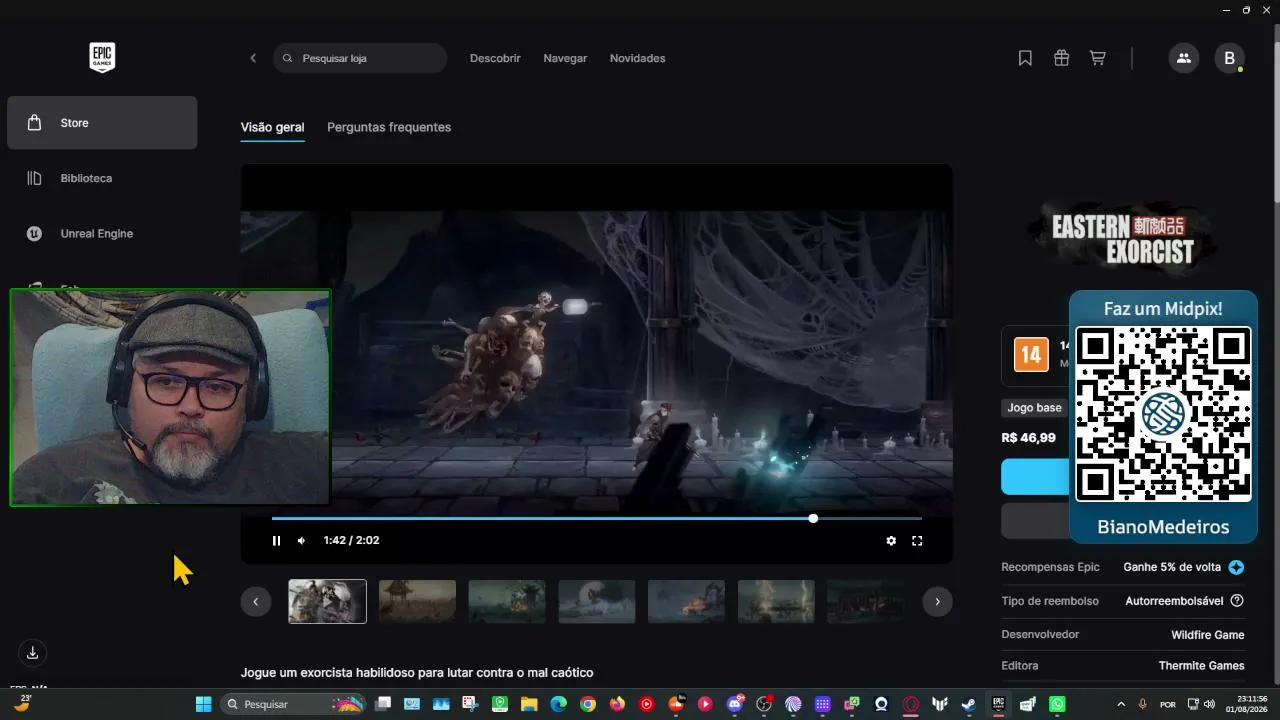
Task: Open File Explorer from the taskbar
Action: pyautogui.click(x=529, y=704)
